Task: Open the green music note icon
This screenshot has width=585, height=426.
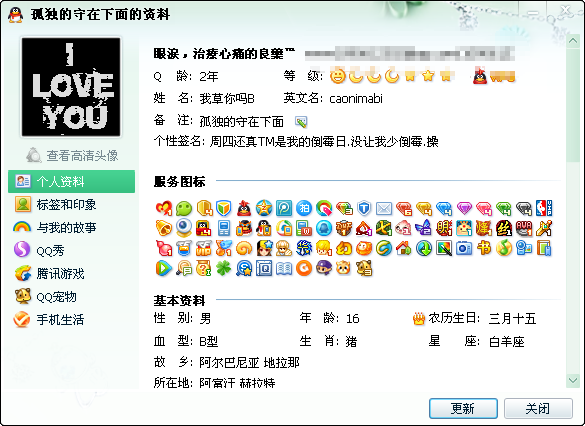Action: (504, 248)
